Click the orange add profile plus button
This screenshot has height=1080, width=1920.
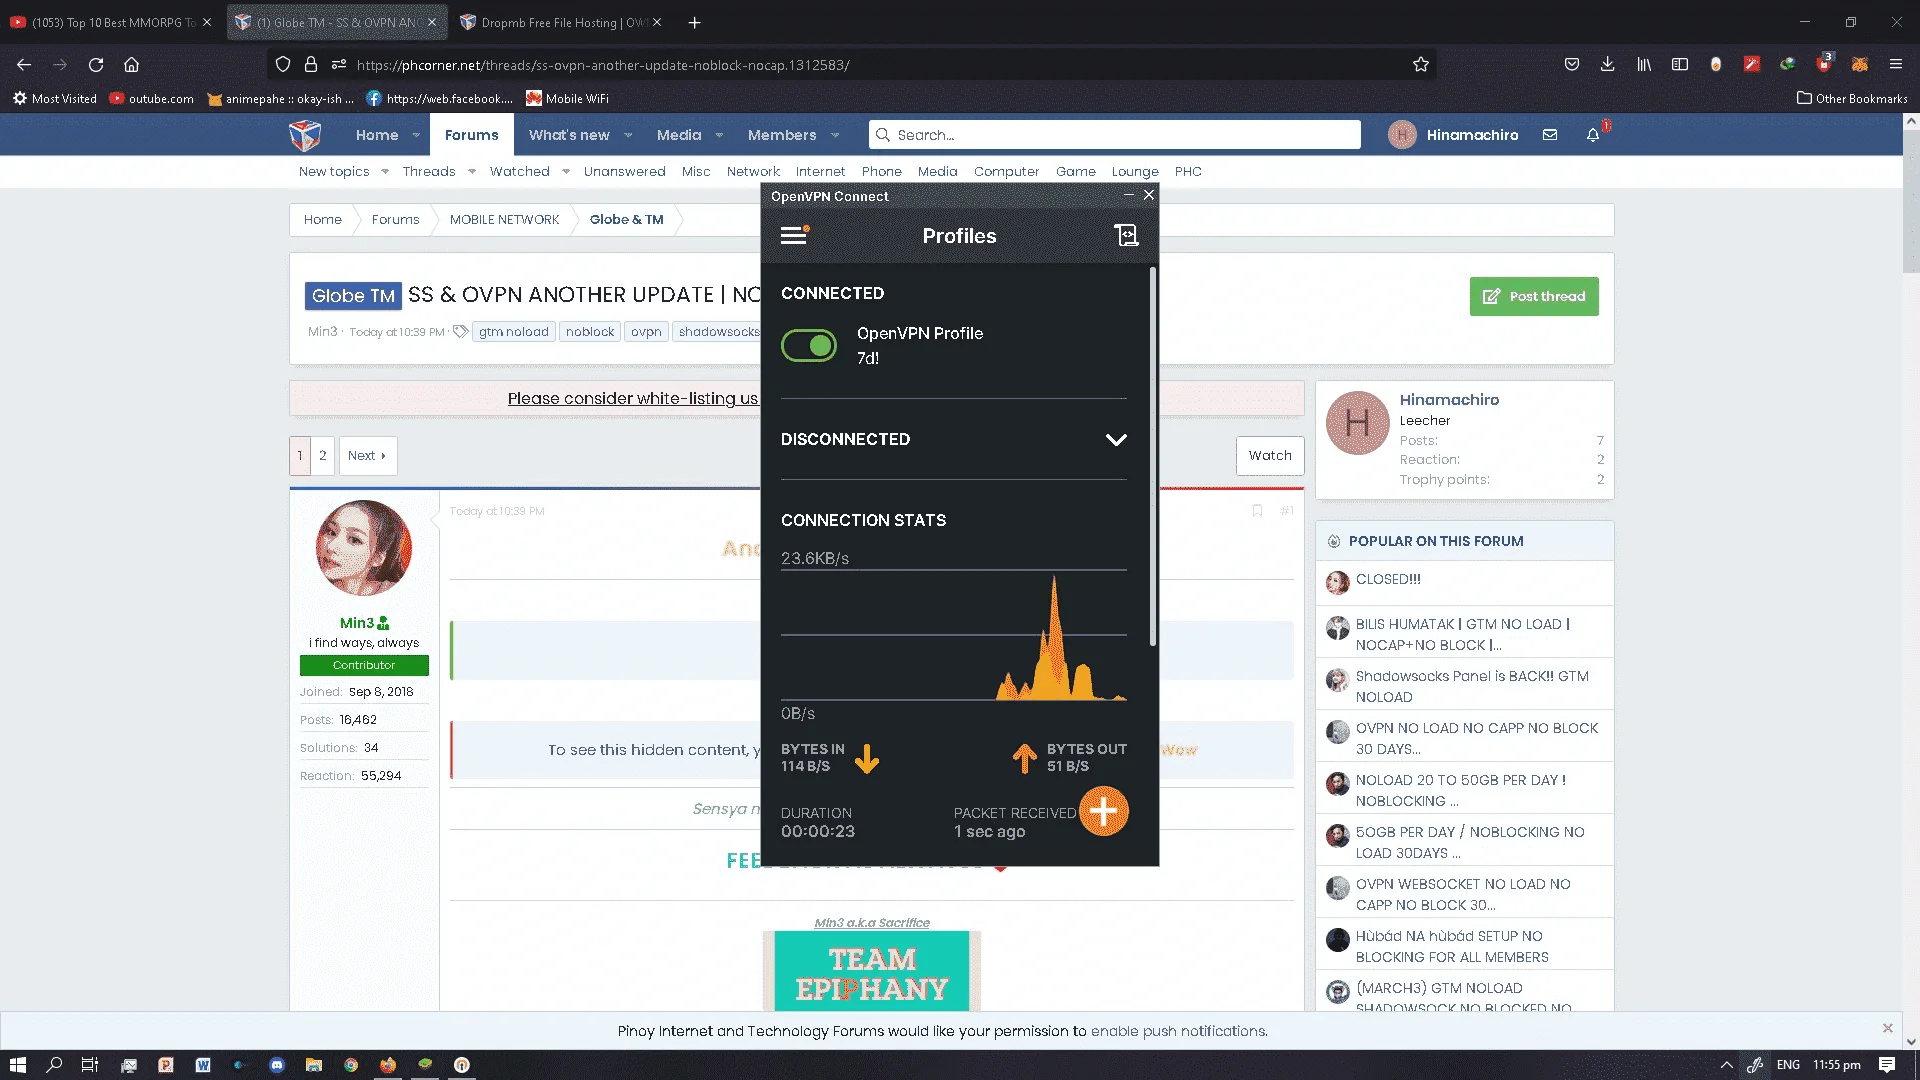point(1103,811)
